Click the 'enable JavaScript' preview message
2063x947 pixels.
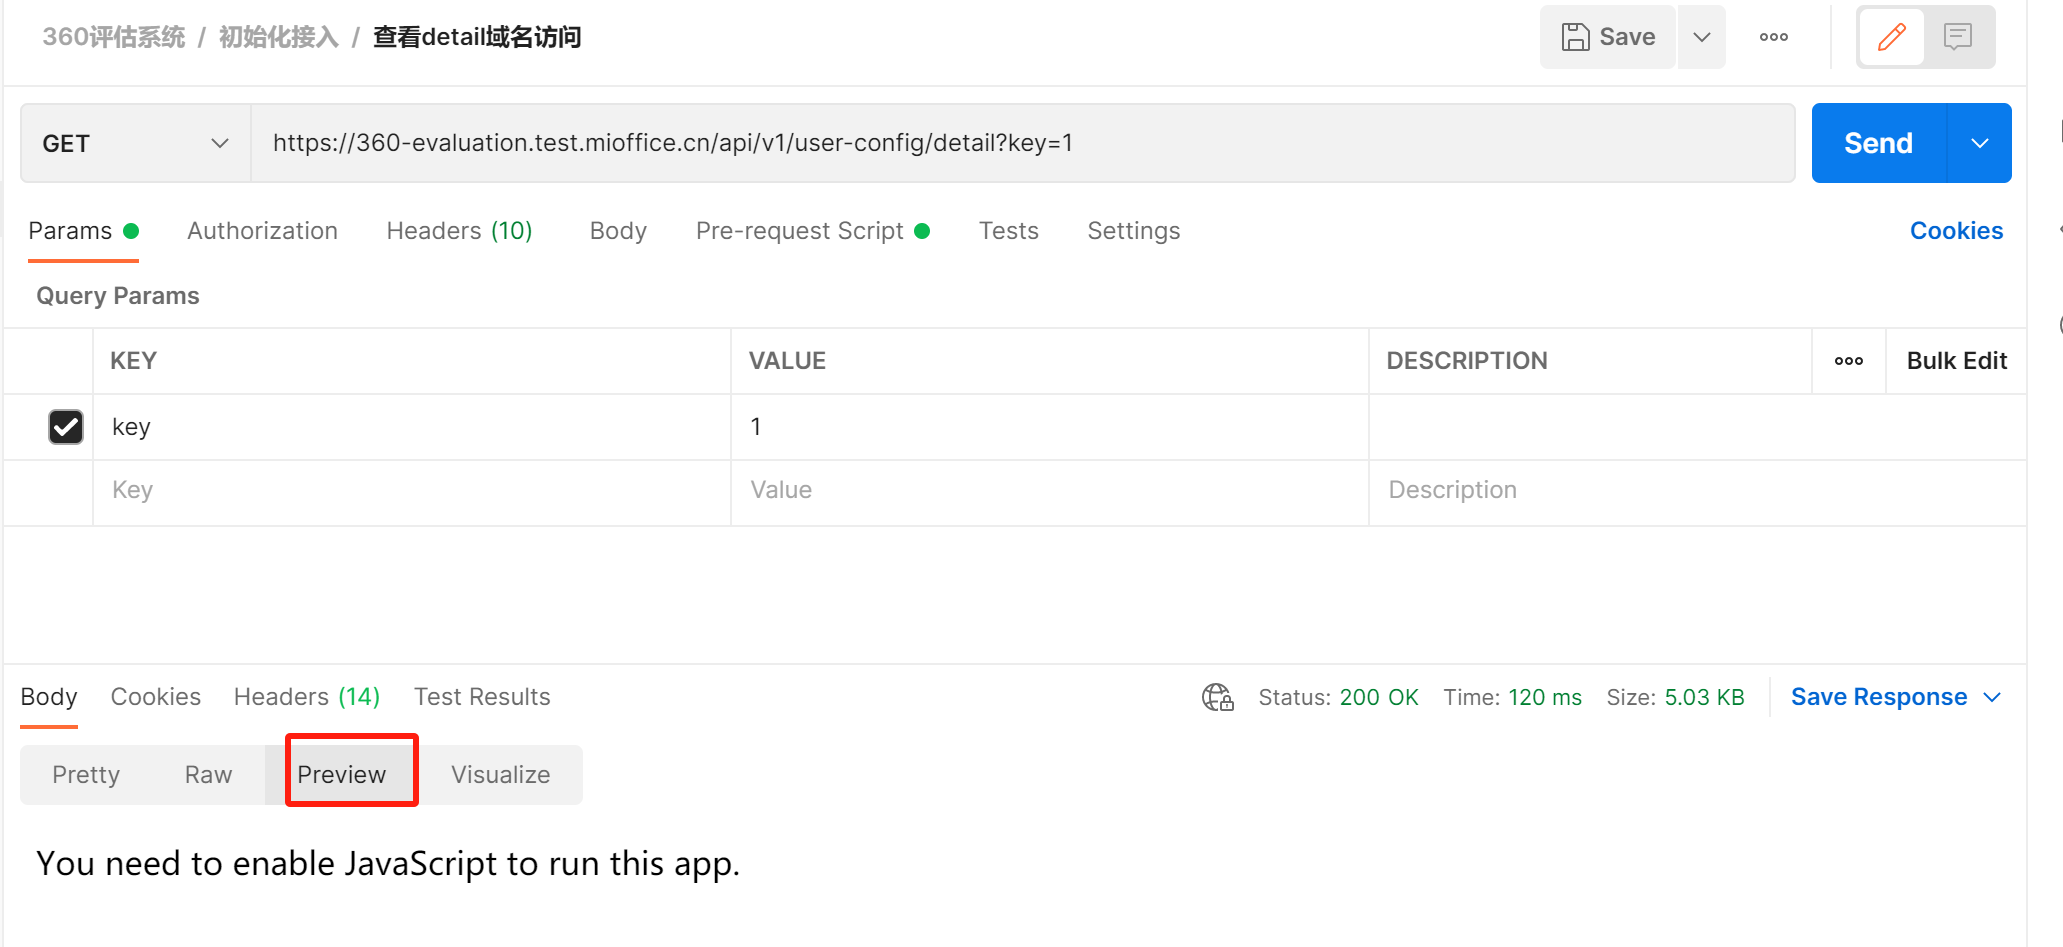[388, 863]
